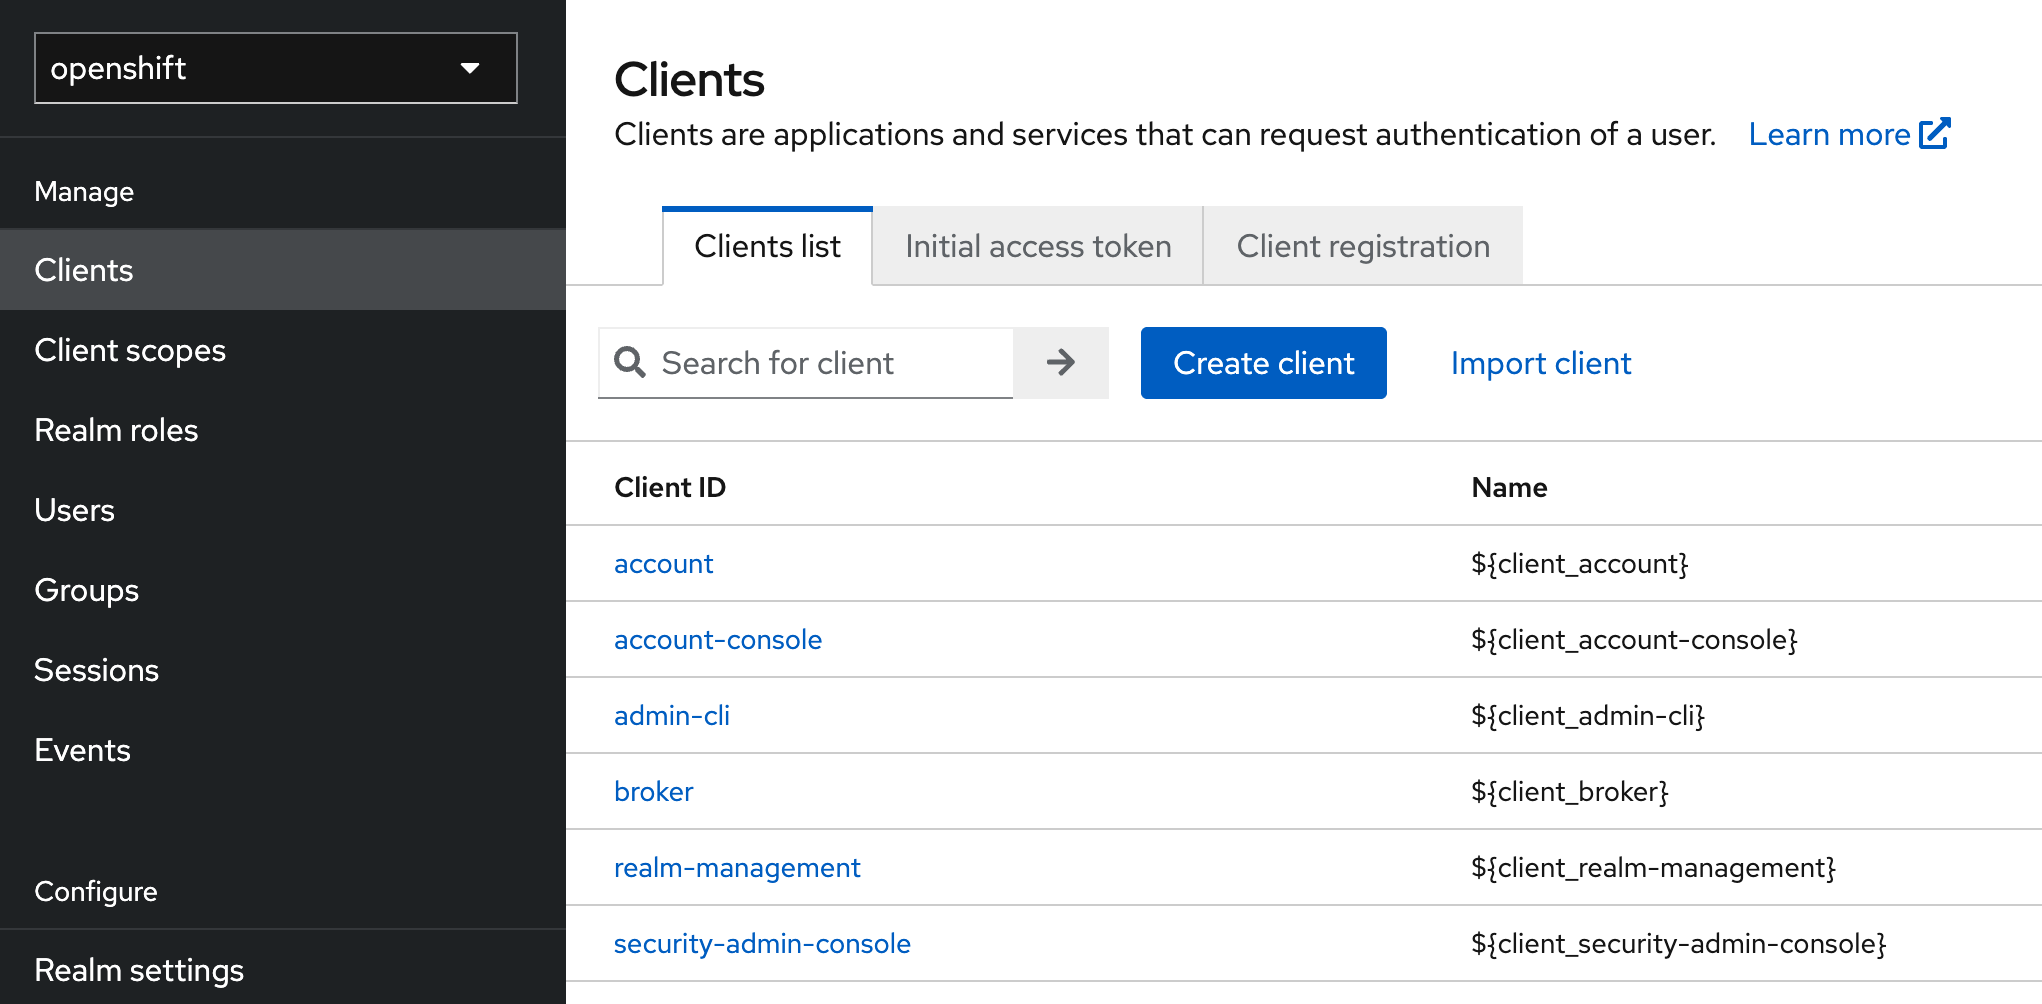The height and width of the screenshot is (1004, 2042).
Task: Open the Events page
Action: [83, 750]
